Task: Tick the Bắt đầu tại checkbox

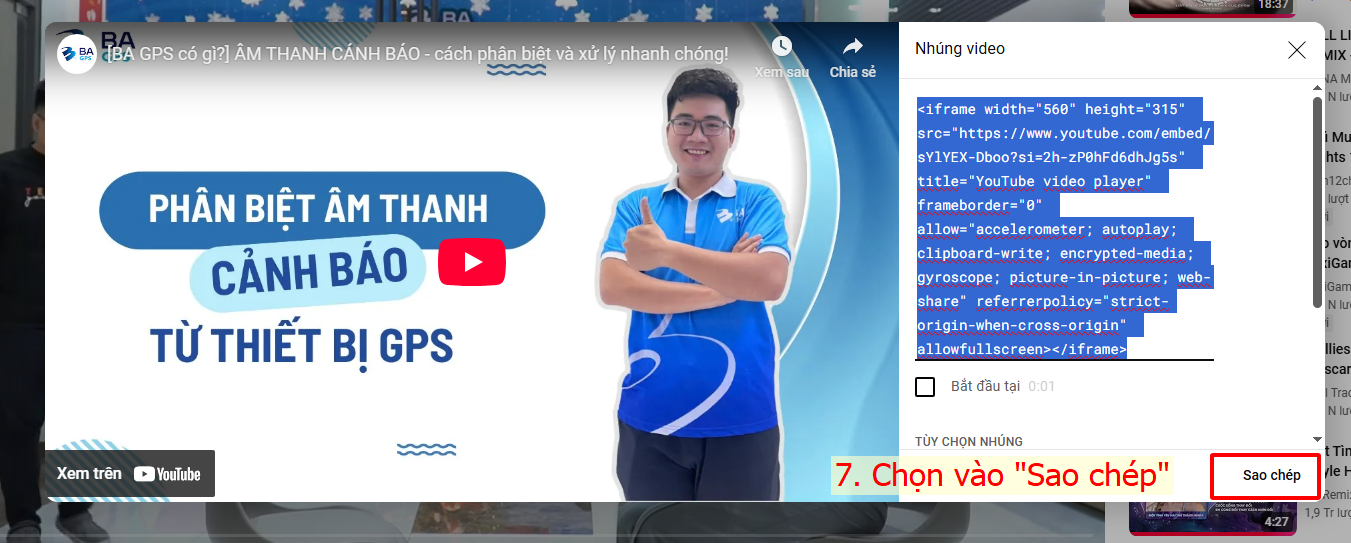Action: tap(925, 386)
